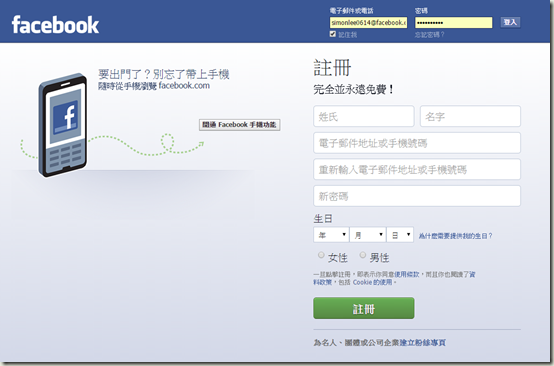The width and height of the screenshot is (554, 366).
Task: Focus the login password field in header
Action: click(453, 23)
